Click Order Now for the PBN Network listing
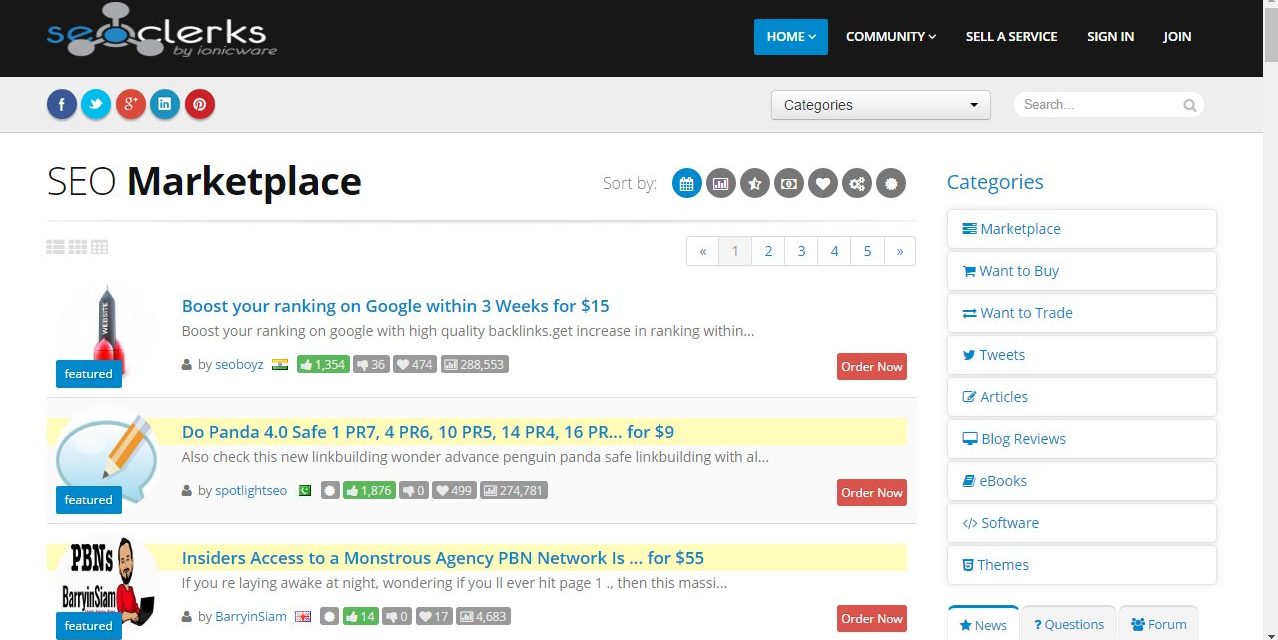The image size is (1278, 640). tap(872, 619)
